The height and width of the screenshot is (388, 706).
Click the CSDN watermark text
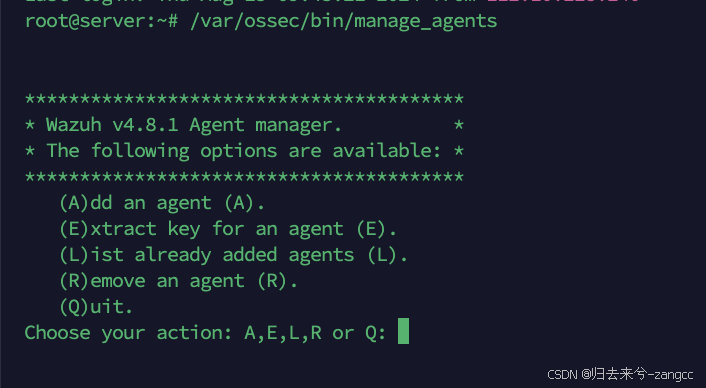coord(562,374)
